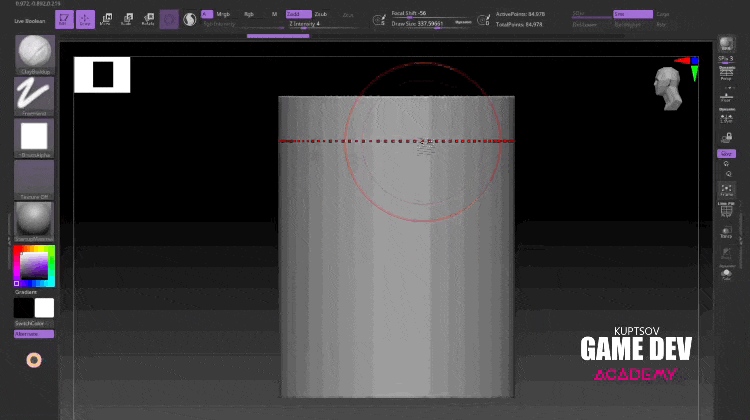
Task: Adjust the SPix 3 slider
Action: click(726, 59)
